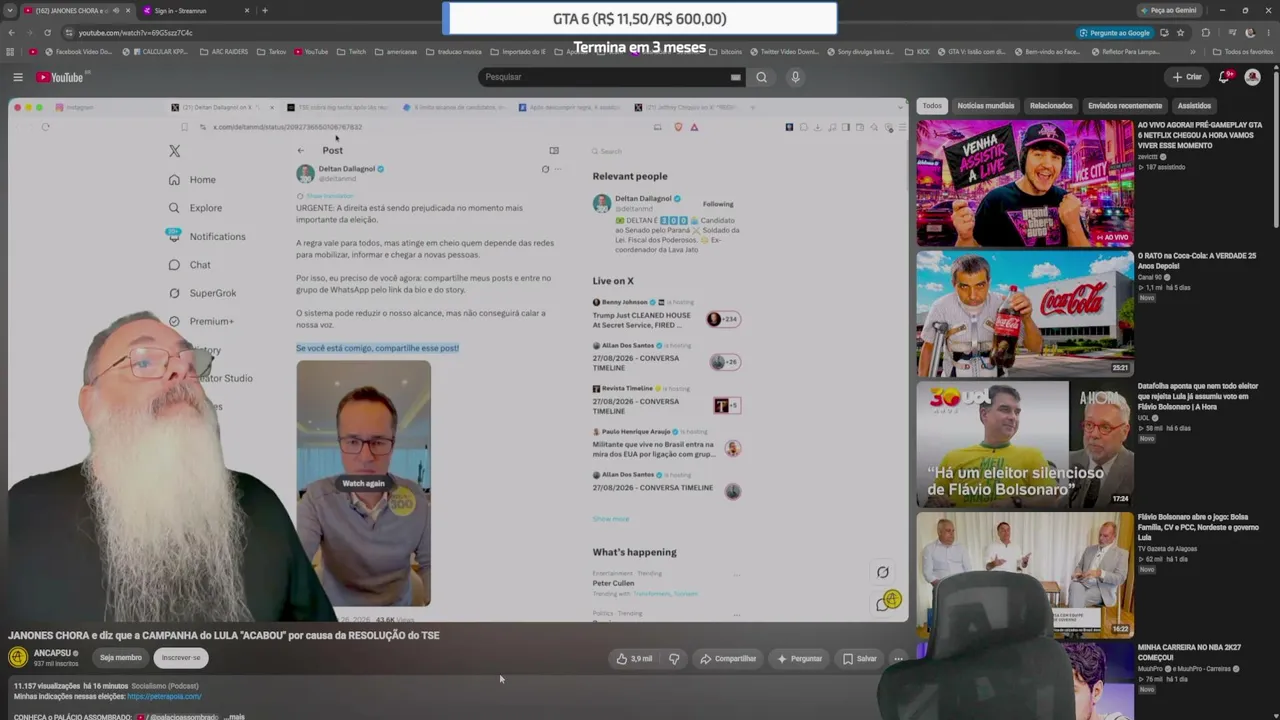
Task: Open the YouTube bookmark in bookmarks bar
Action: point(311,52)
